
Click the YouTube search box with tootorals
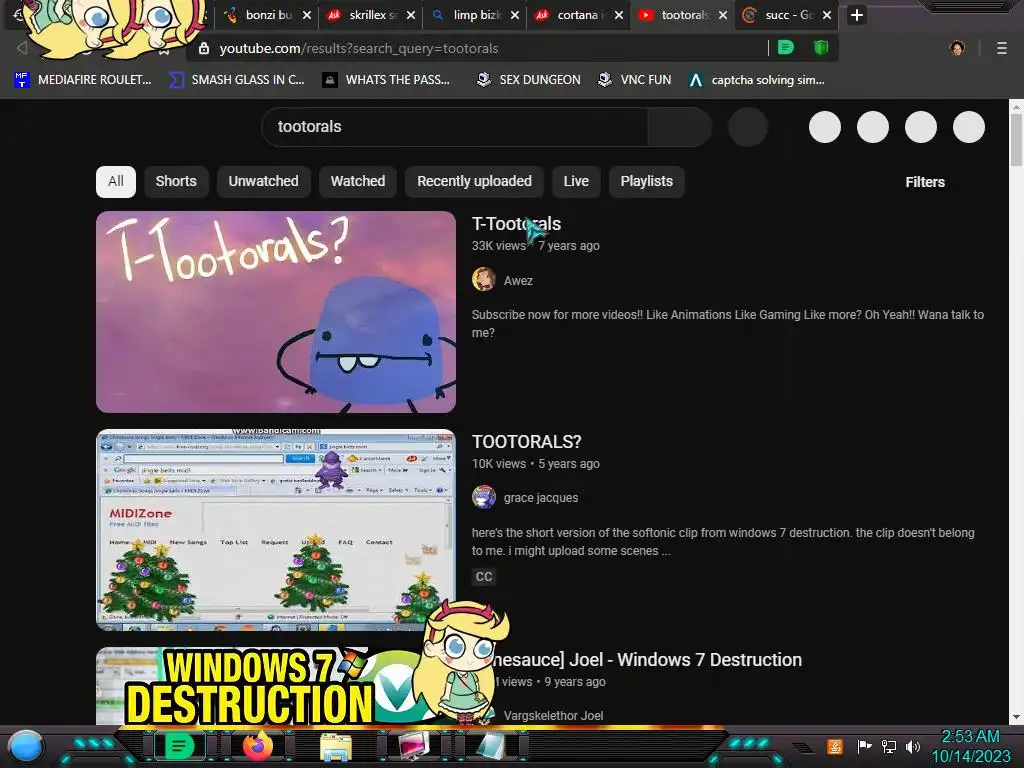tap(455, 127)
